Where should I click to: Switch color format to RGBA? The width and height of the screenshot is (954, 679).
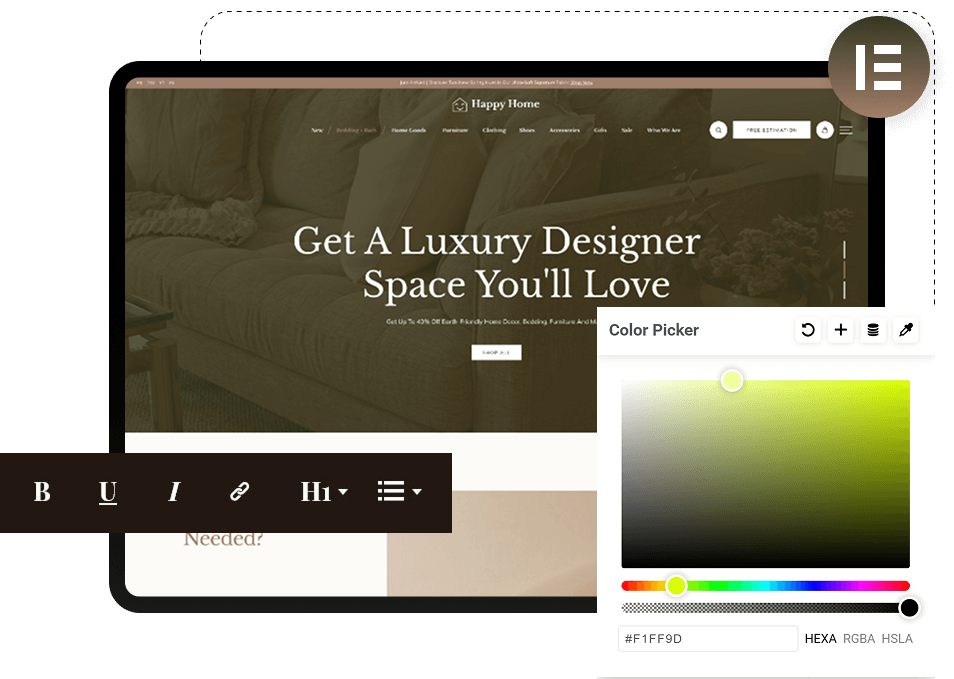point(858,639)
